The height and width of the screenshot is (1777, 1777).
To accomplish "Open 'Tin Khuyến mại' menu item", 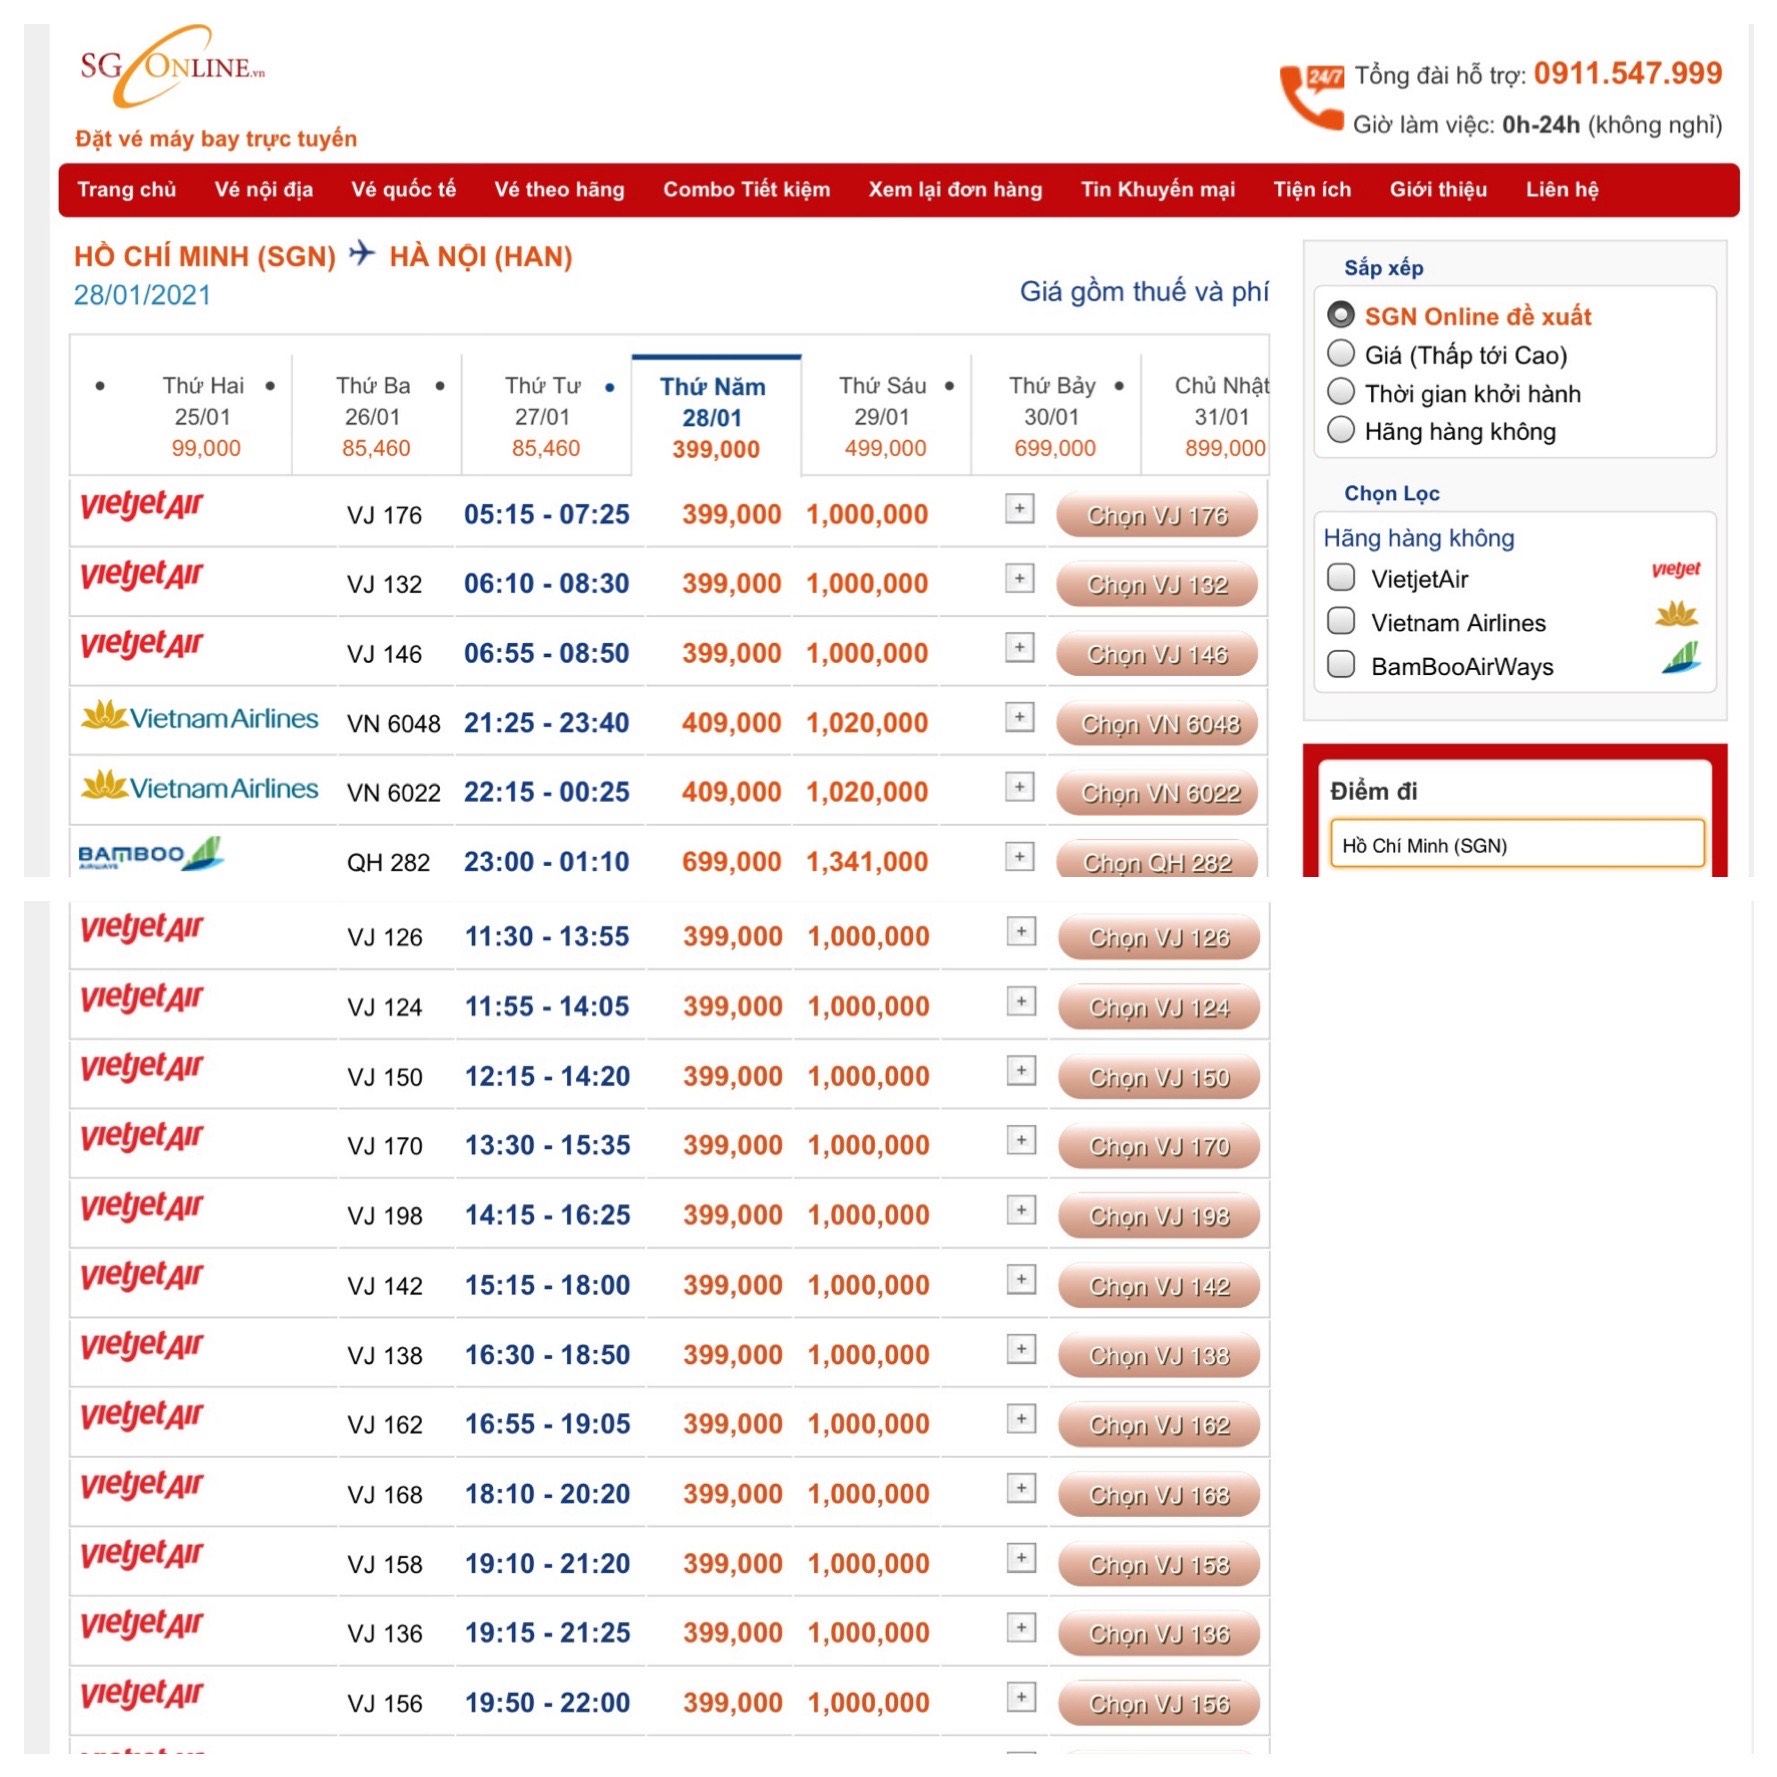I will tap(1158, 189).
